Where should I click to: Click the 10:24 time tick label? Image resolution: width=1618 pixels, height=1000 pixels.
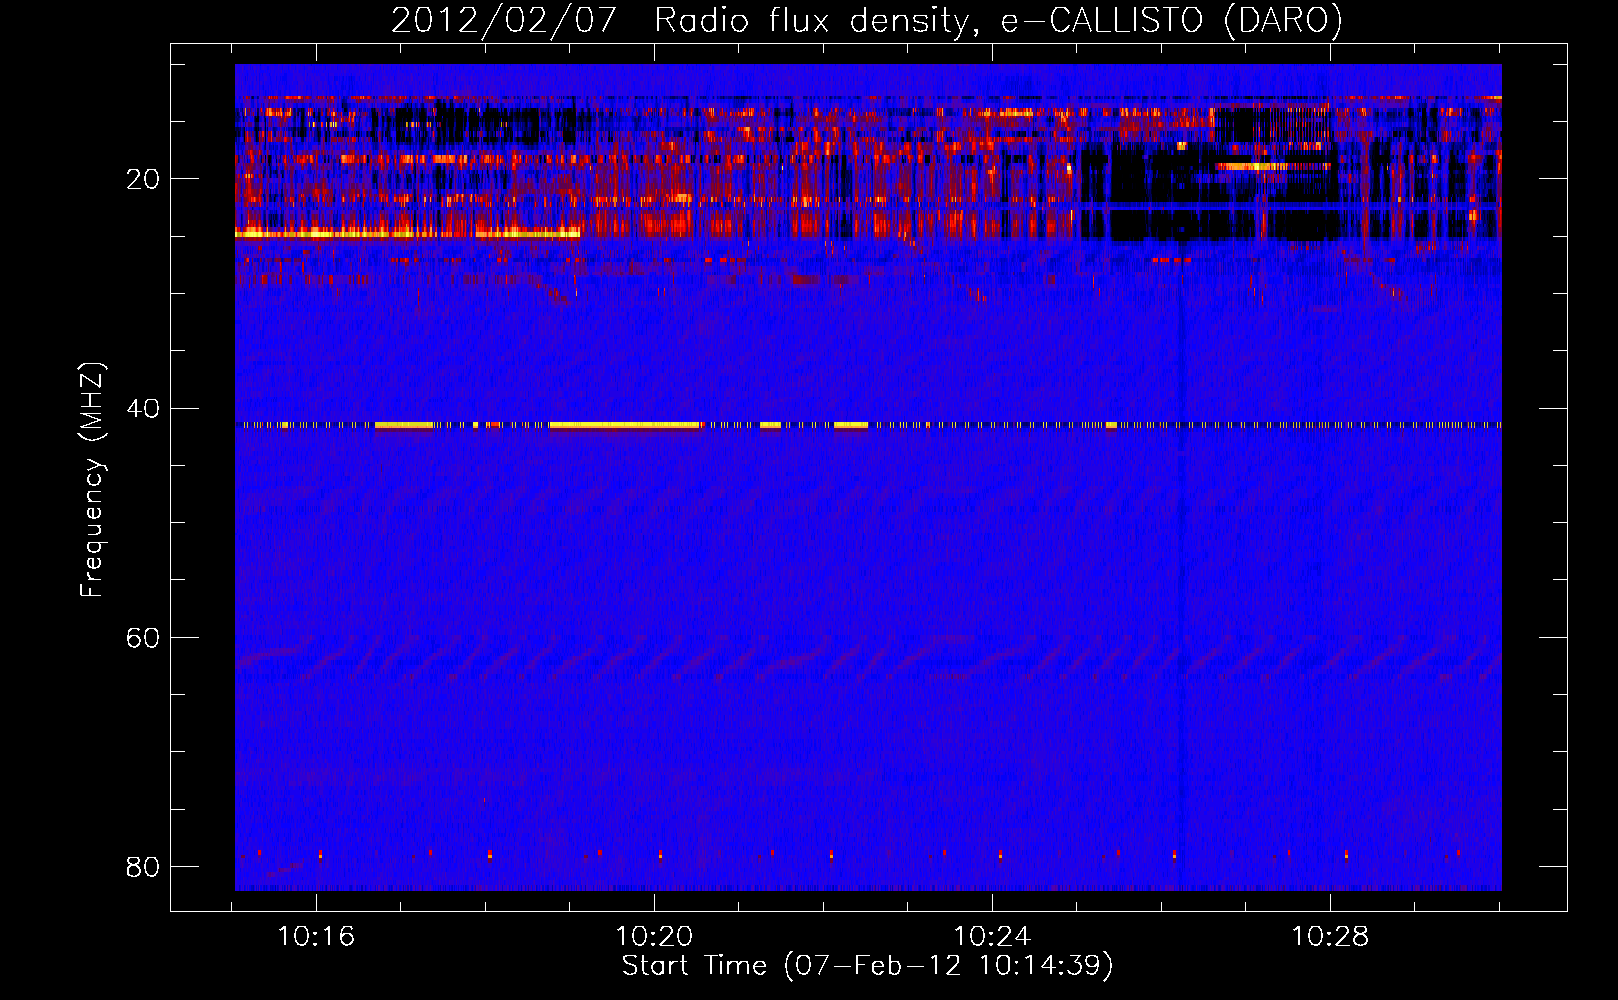992,937
